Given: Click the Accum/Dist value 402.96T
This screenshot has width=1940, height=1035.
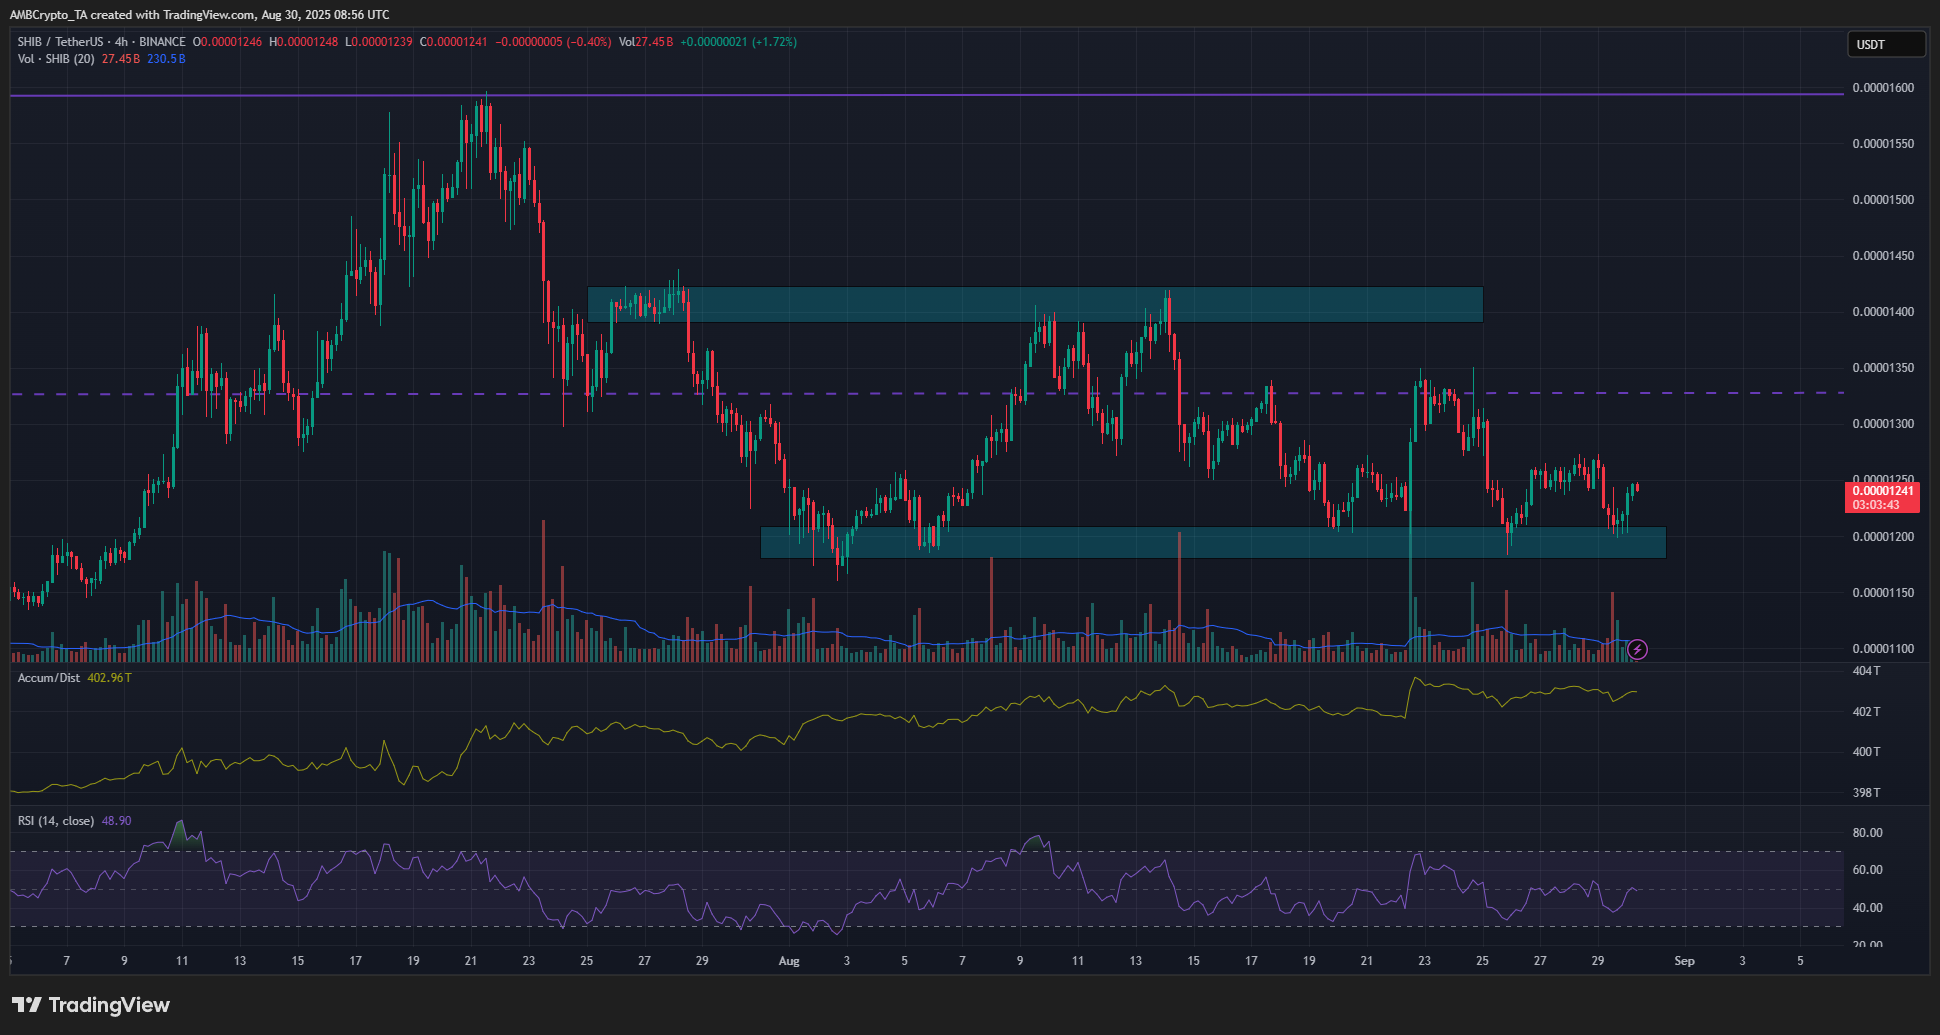Looking at the screenshot, I should (109, 678).
